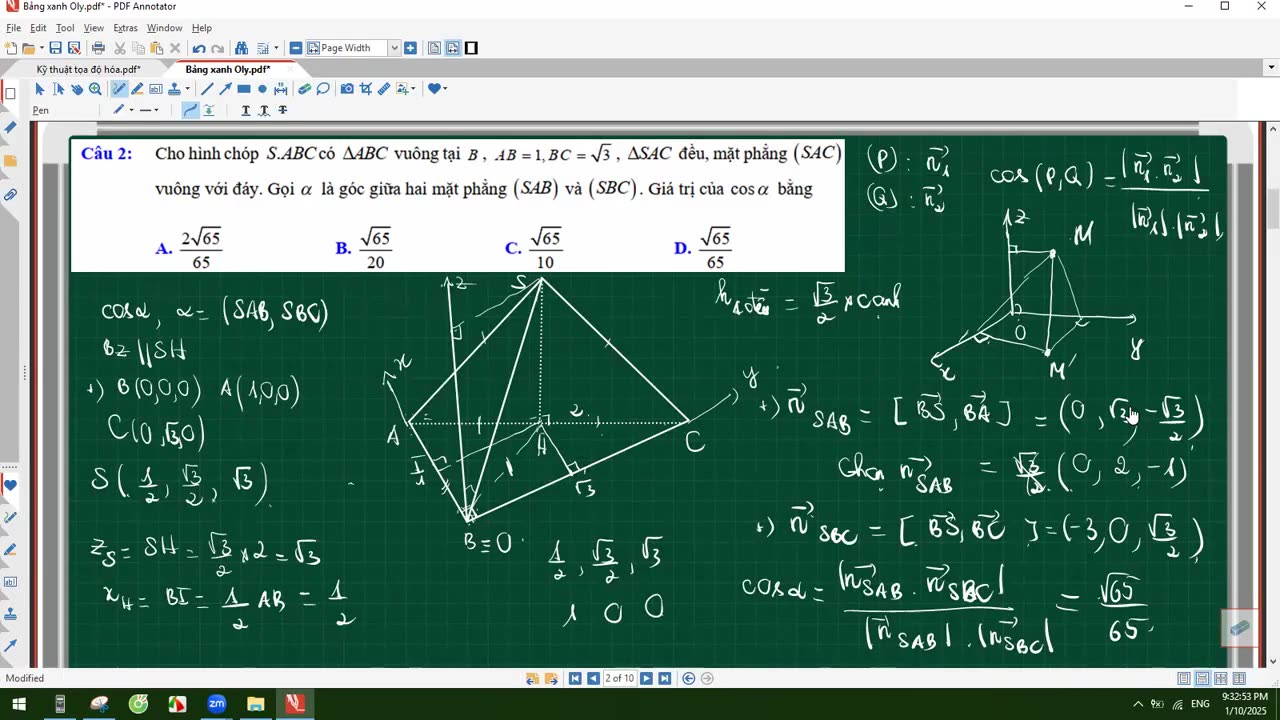Screen dimensions: 1280x720
Task: Select the Lasso tool
Action: point(323,89)
